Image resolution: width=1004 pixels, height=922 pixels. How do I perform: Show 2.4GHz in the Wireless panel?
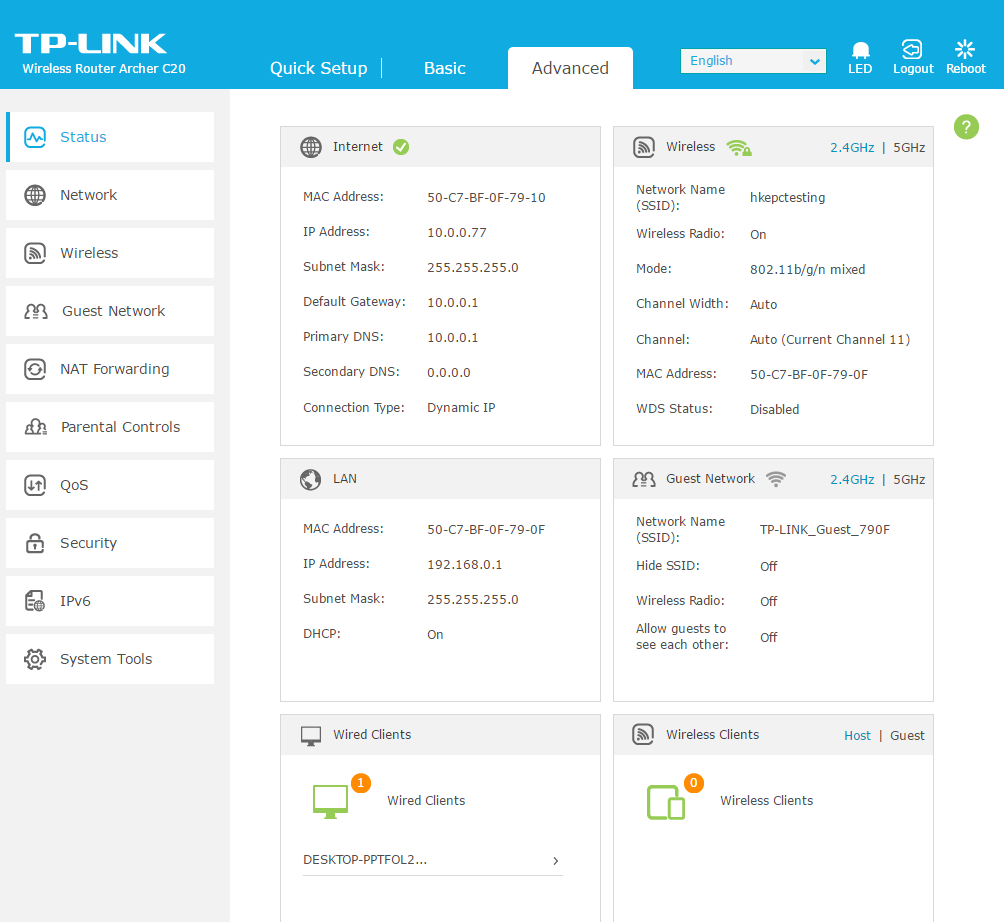[x=852, y=147]
